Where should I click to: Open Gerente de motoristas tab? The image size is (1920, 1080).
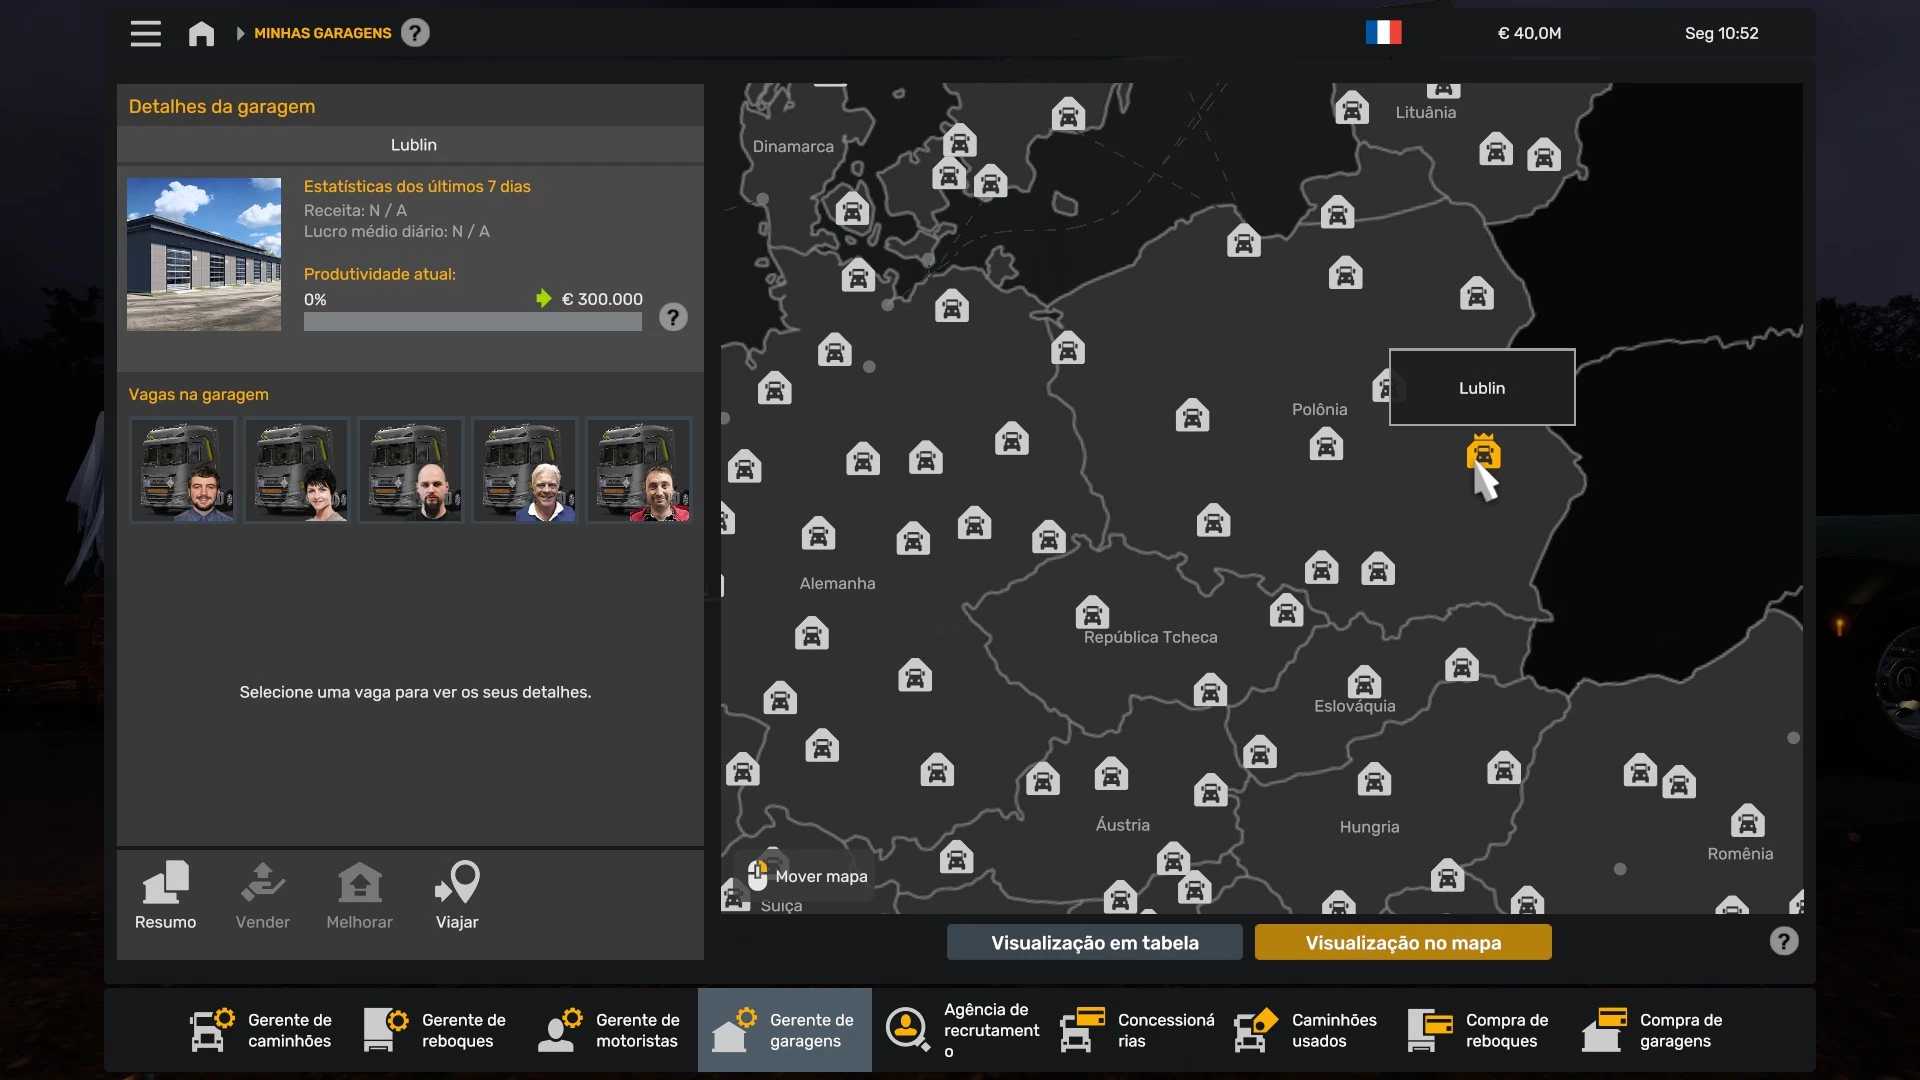[x=610, y=1030]
